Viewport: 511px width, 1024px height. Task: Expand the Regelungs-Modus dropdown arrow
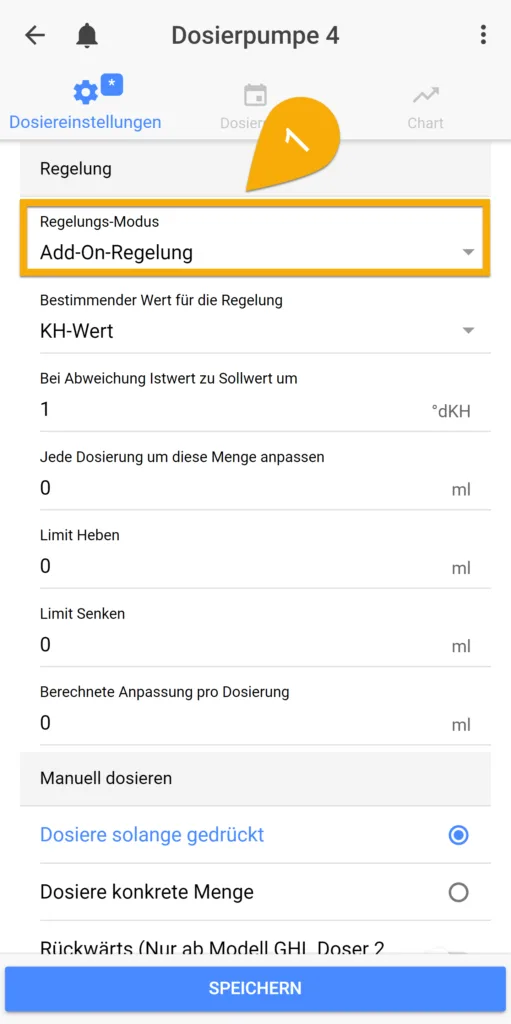[x=468, y=252]
